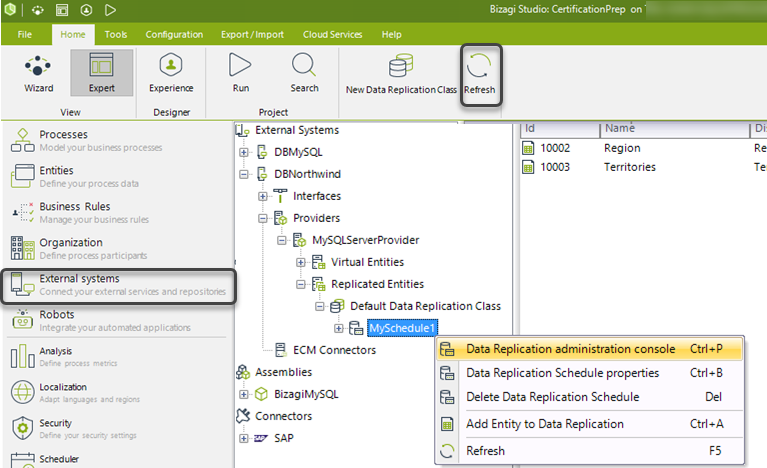Collapse the Replicated Entities node
This screenshot has width=767, height=468.
(x=301, y=284)
